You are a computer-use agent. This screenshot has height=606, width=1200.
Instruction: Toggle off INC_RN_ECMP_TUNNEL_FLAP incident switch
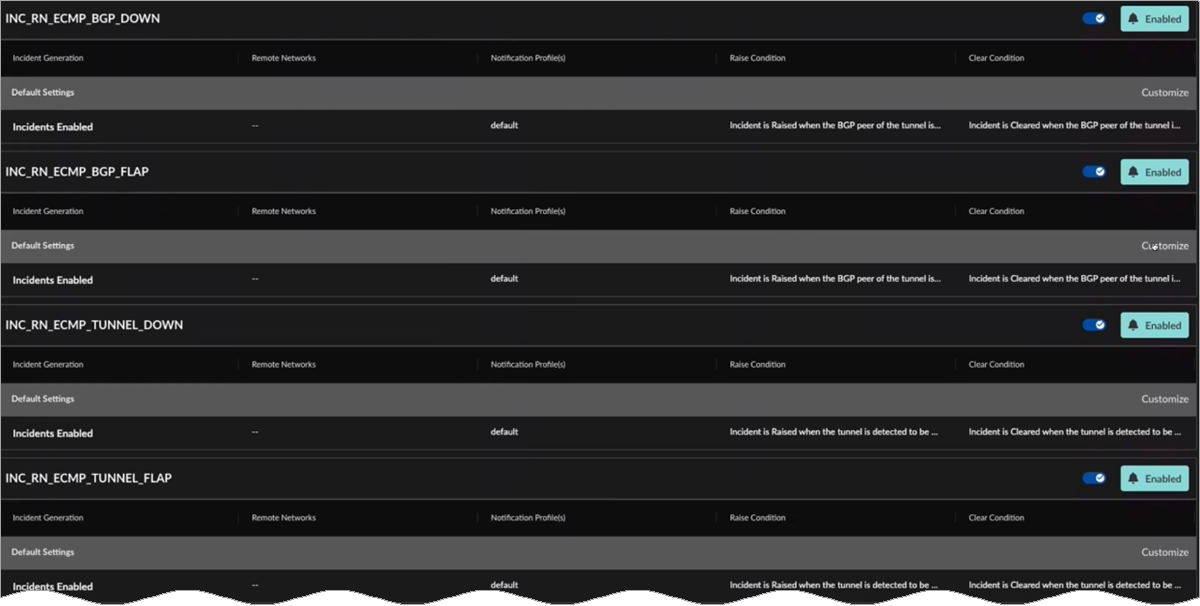click(x=1094, y=478)
